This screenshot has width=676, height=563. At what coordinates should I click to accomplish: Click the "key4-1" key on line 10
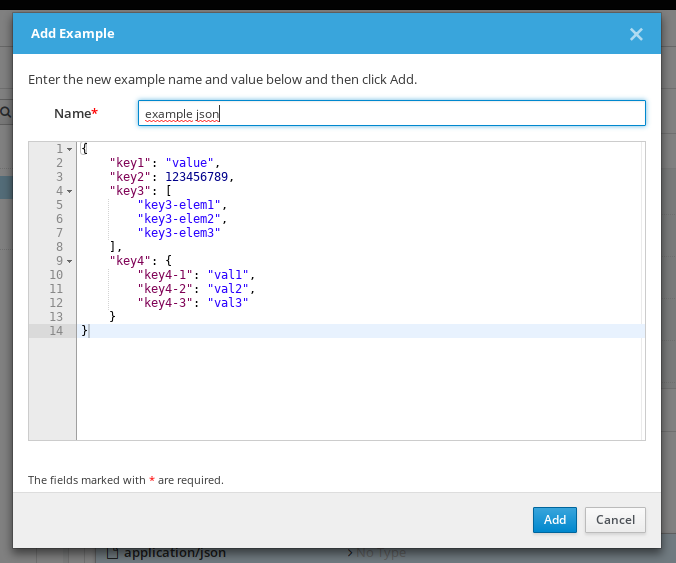165,275
